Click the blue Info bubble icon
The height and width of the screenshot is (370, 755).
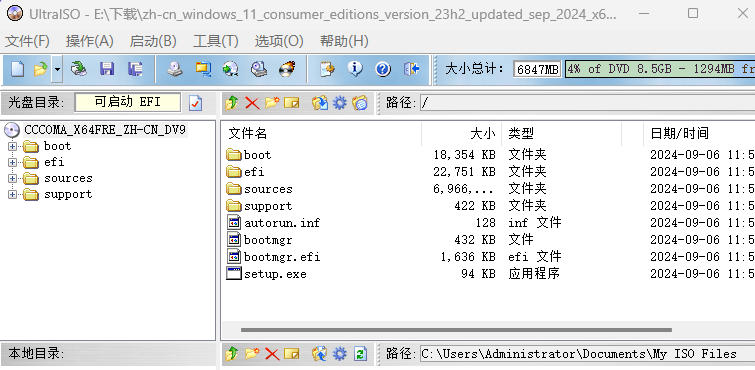[x=355, y=69]
